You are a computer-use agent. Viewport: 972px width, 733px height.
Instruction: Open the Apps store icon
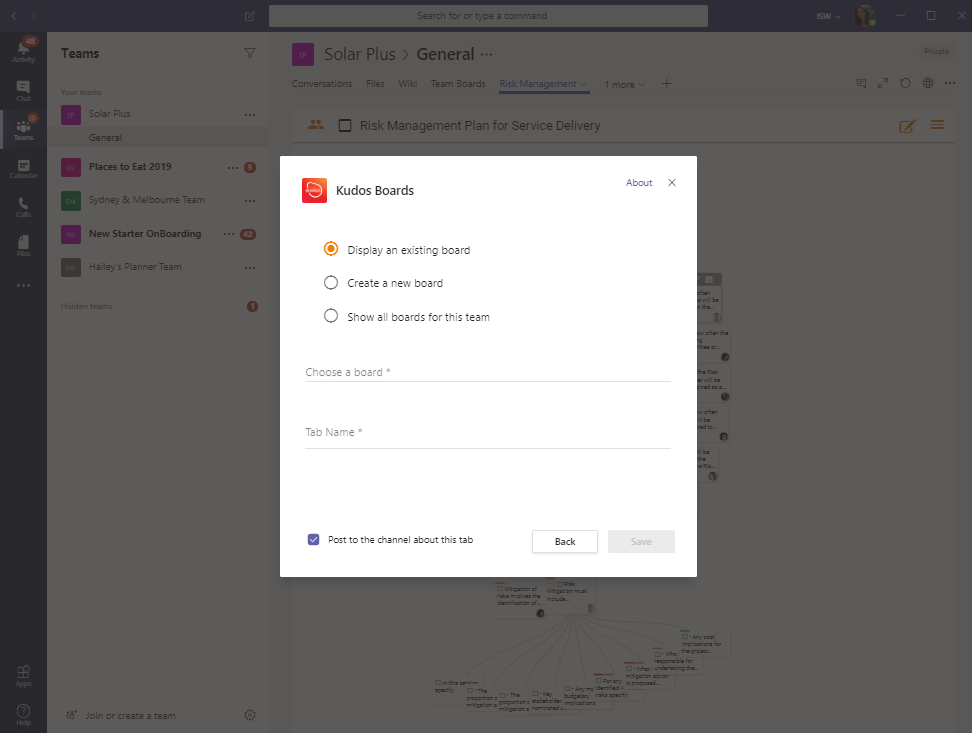pos(24,676)
